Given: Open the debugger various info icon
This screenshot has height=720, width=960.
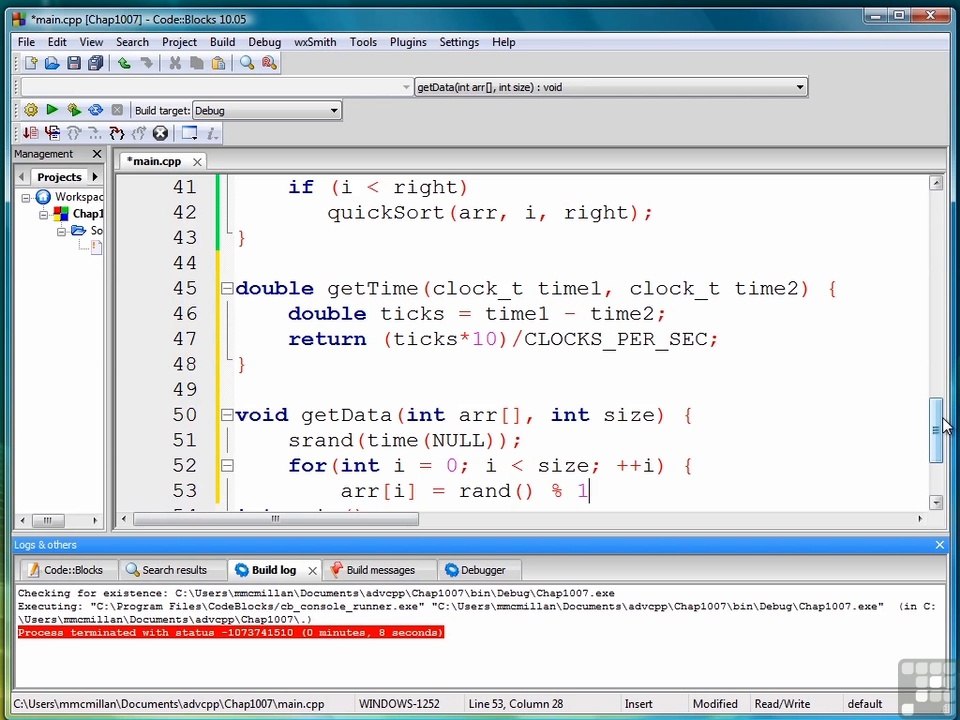Looking at the screenshot, I should 212,133.
